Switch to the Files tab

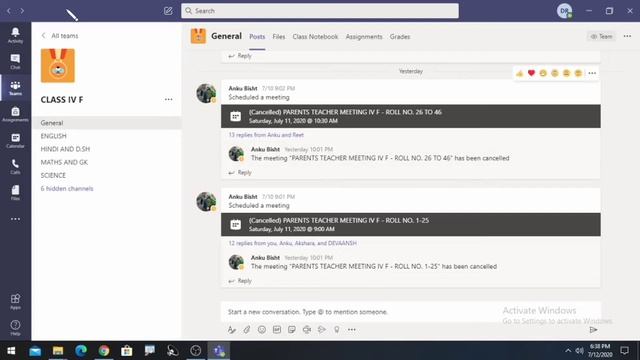click(279, 37)
